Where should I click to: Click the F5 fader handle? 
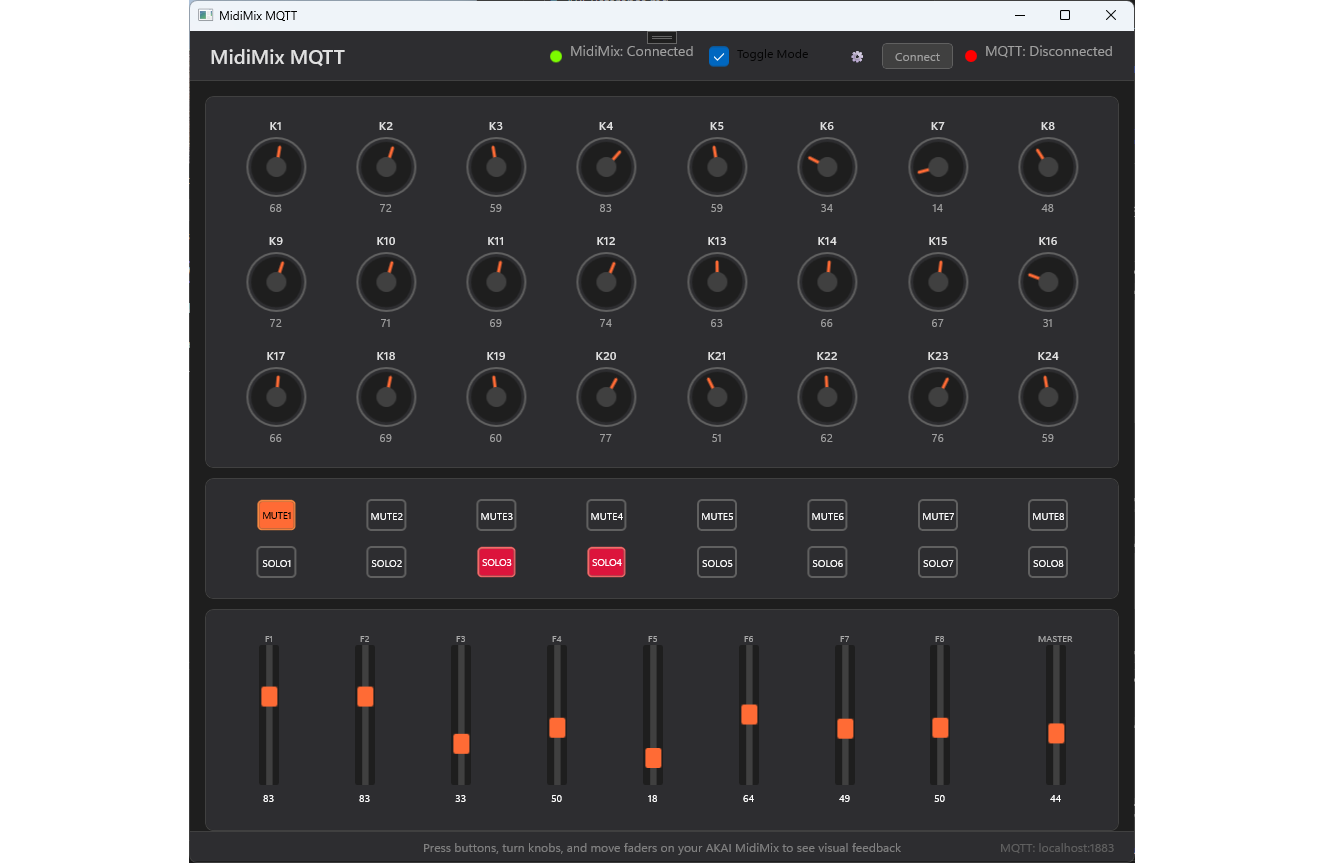pyautogui.click(x=653, y=758)
